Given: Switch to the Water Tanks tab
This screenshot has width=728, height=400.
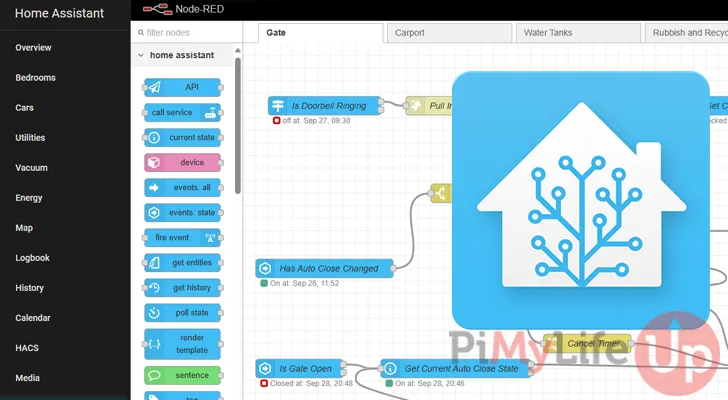Looking at the screenshot, I should (578, 32).
